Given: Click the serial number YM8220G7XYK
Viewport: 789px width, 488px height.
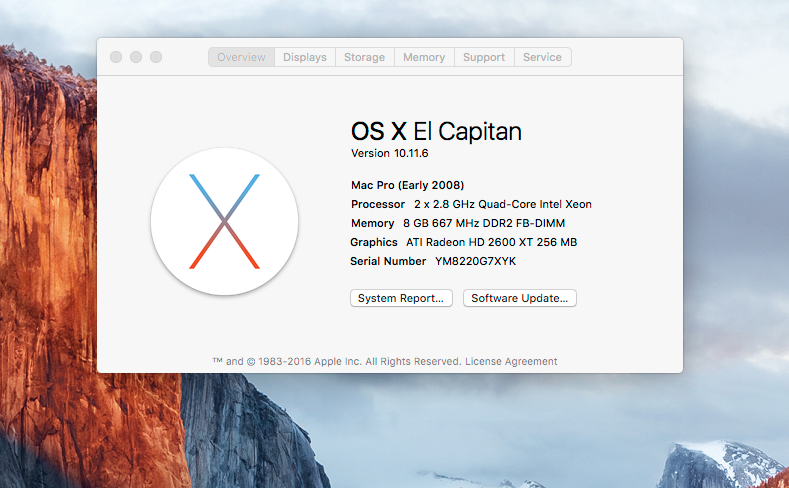Looking at the screenshot, I should click(x=475, y=261).
